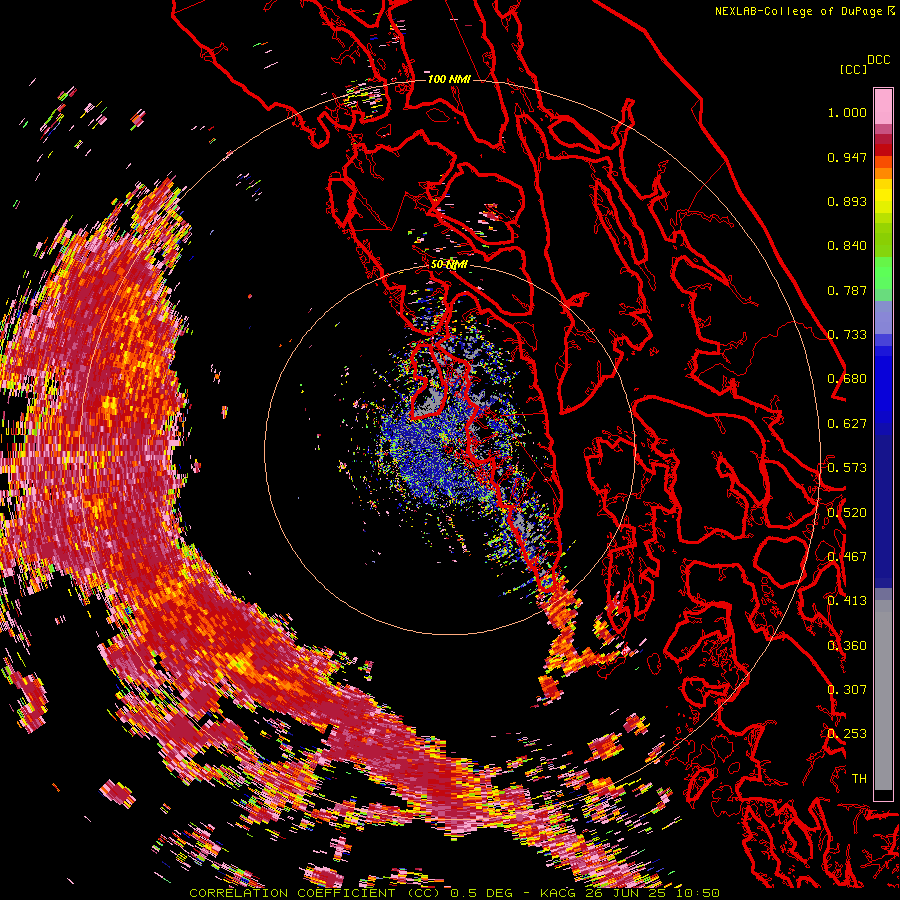Select the 0.733 scale value
This screenshot has width=900, height=900.
point(847,335)
